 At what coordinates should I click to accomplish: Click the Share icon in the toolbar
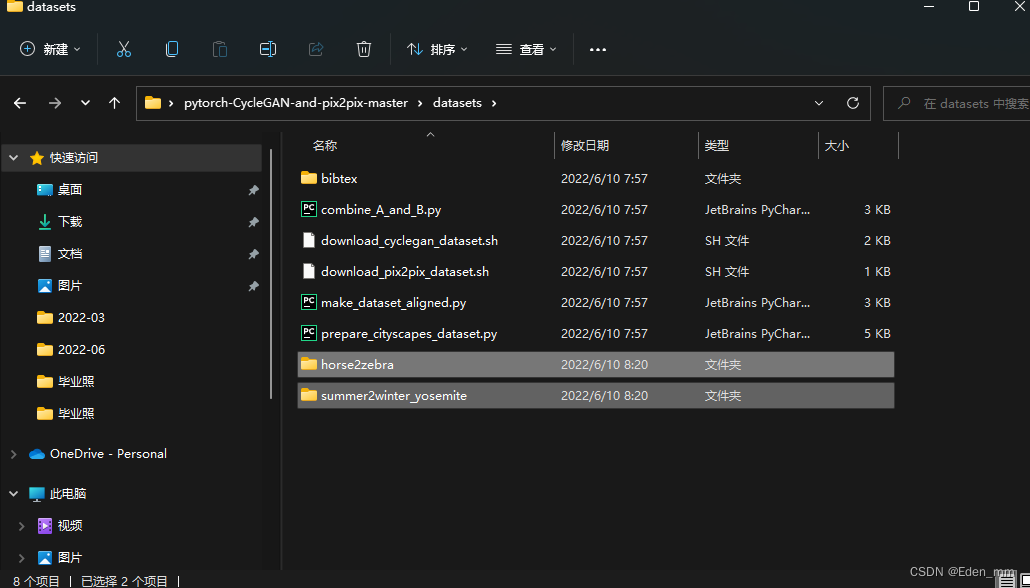315,48
